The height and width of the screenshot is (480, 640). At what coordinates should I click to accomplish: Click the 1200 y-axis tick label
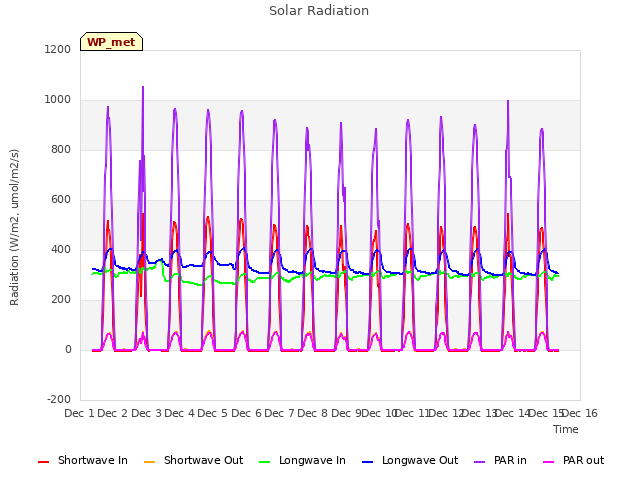click(x=58, y=49)
